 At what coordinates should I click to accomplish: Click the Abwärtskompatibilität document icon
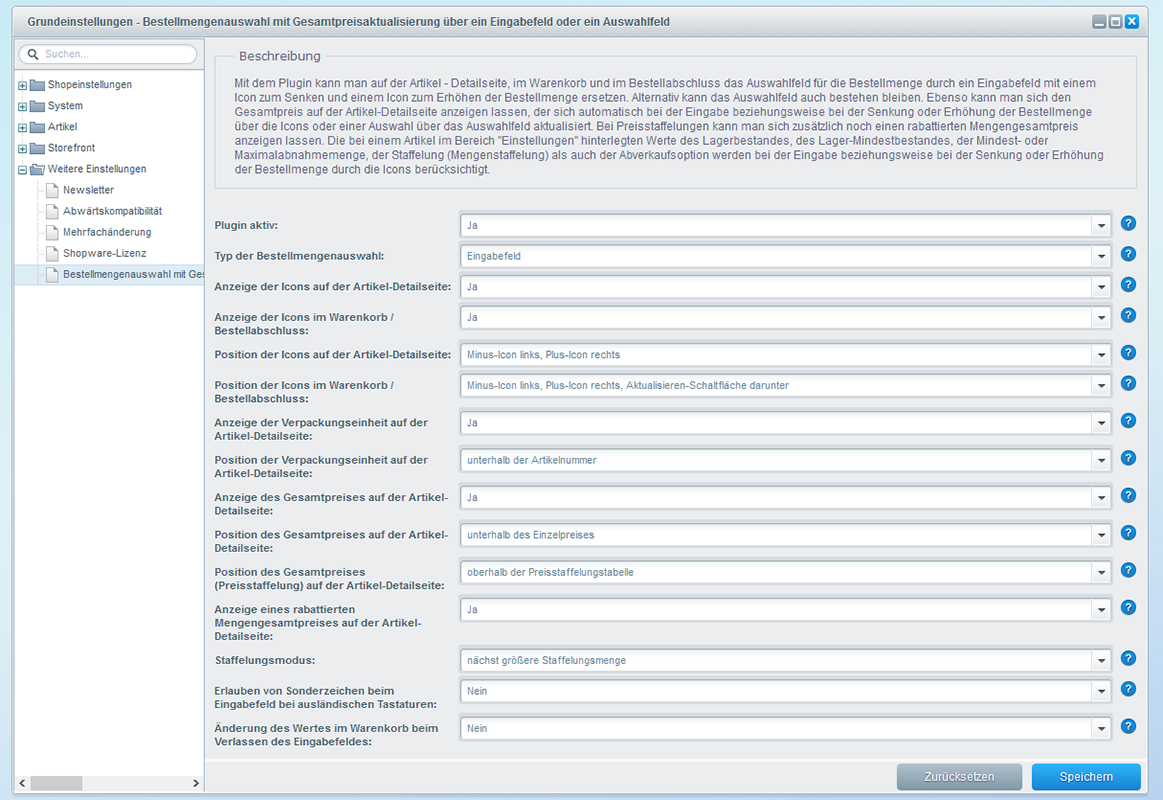[x=52, y=211]
